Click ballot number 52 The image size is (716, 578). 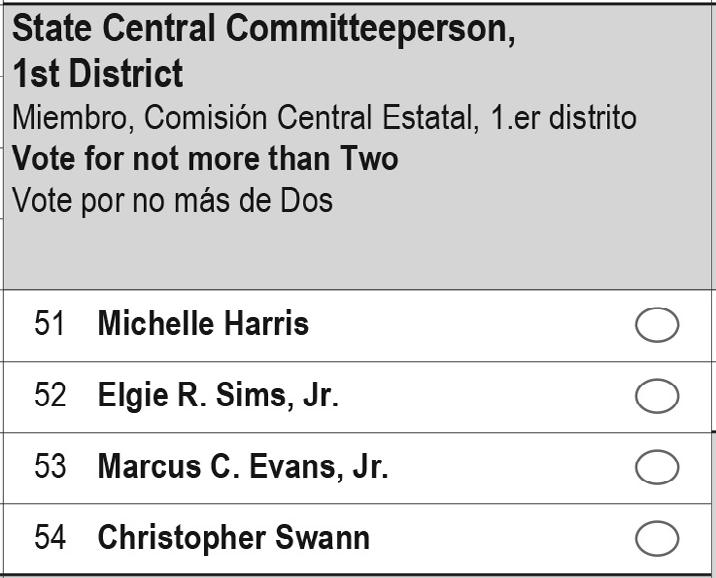pyautogui.click(x=50, y=395)
